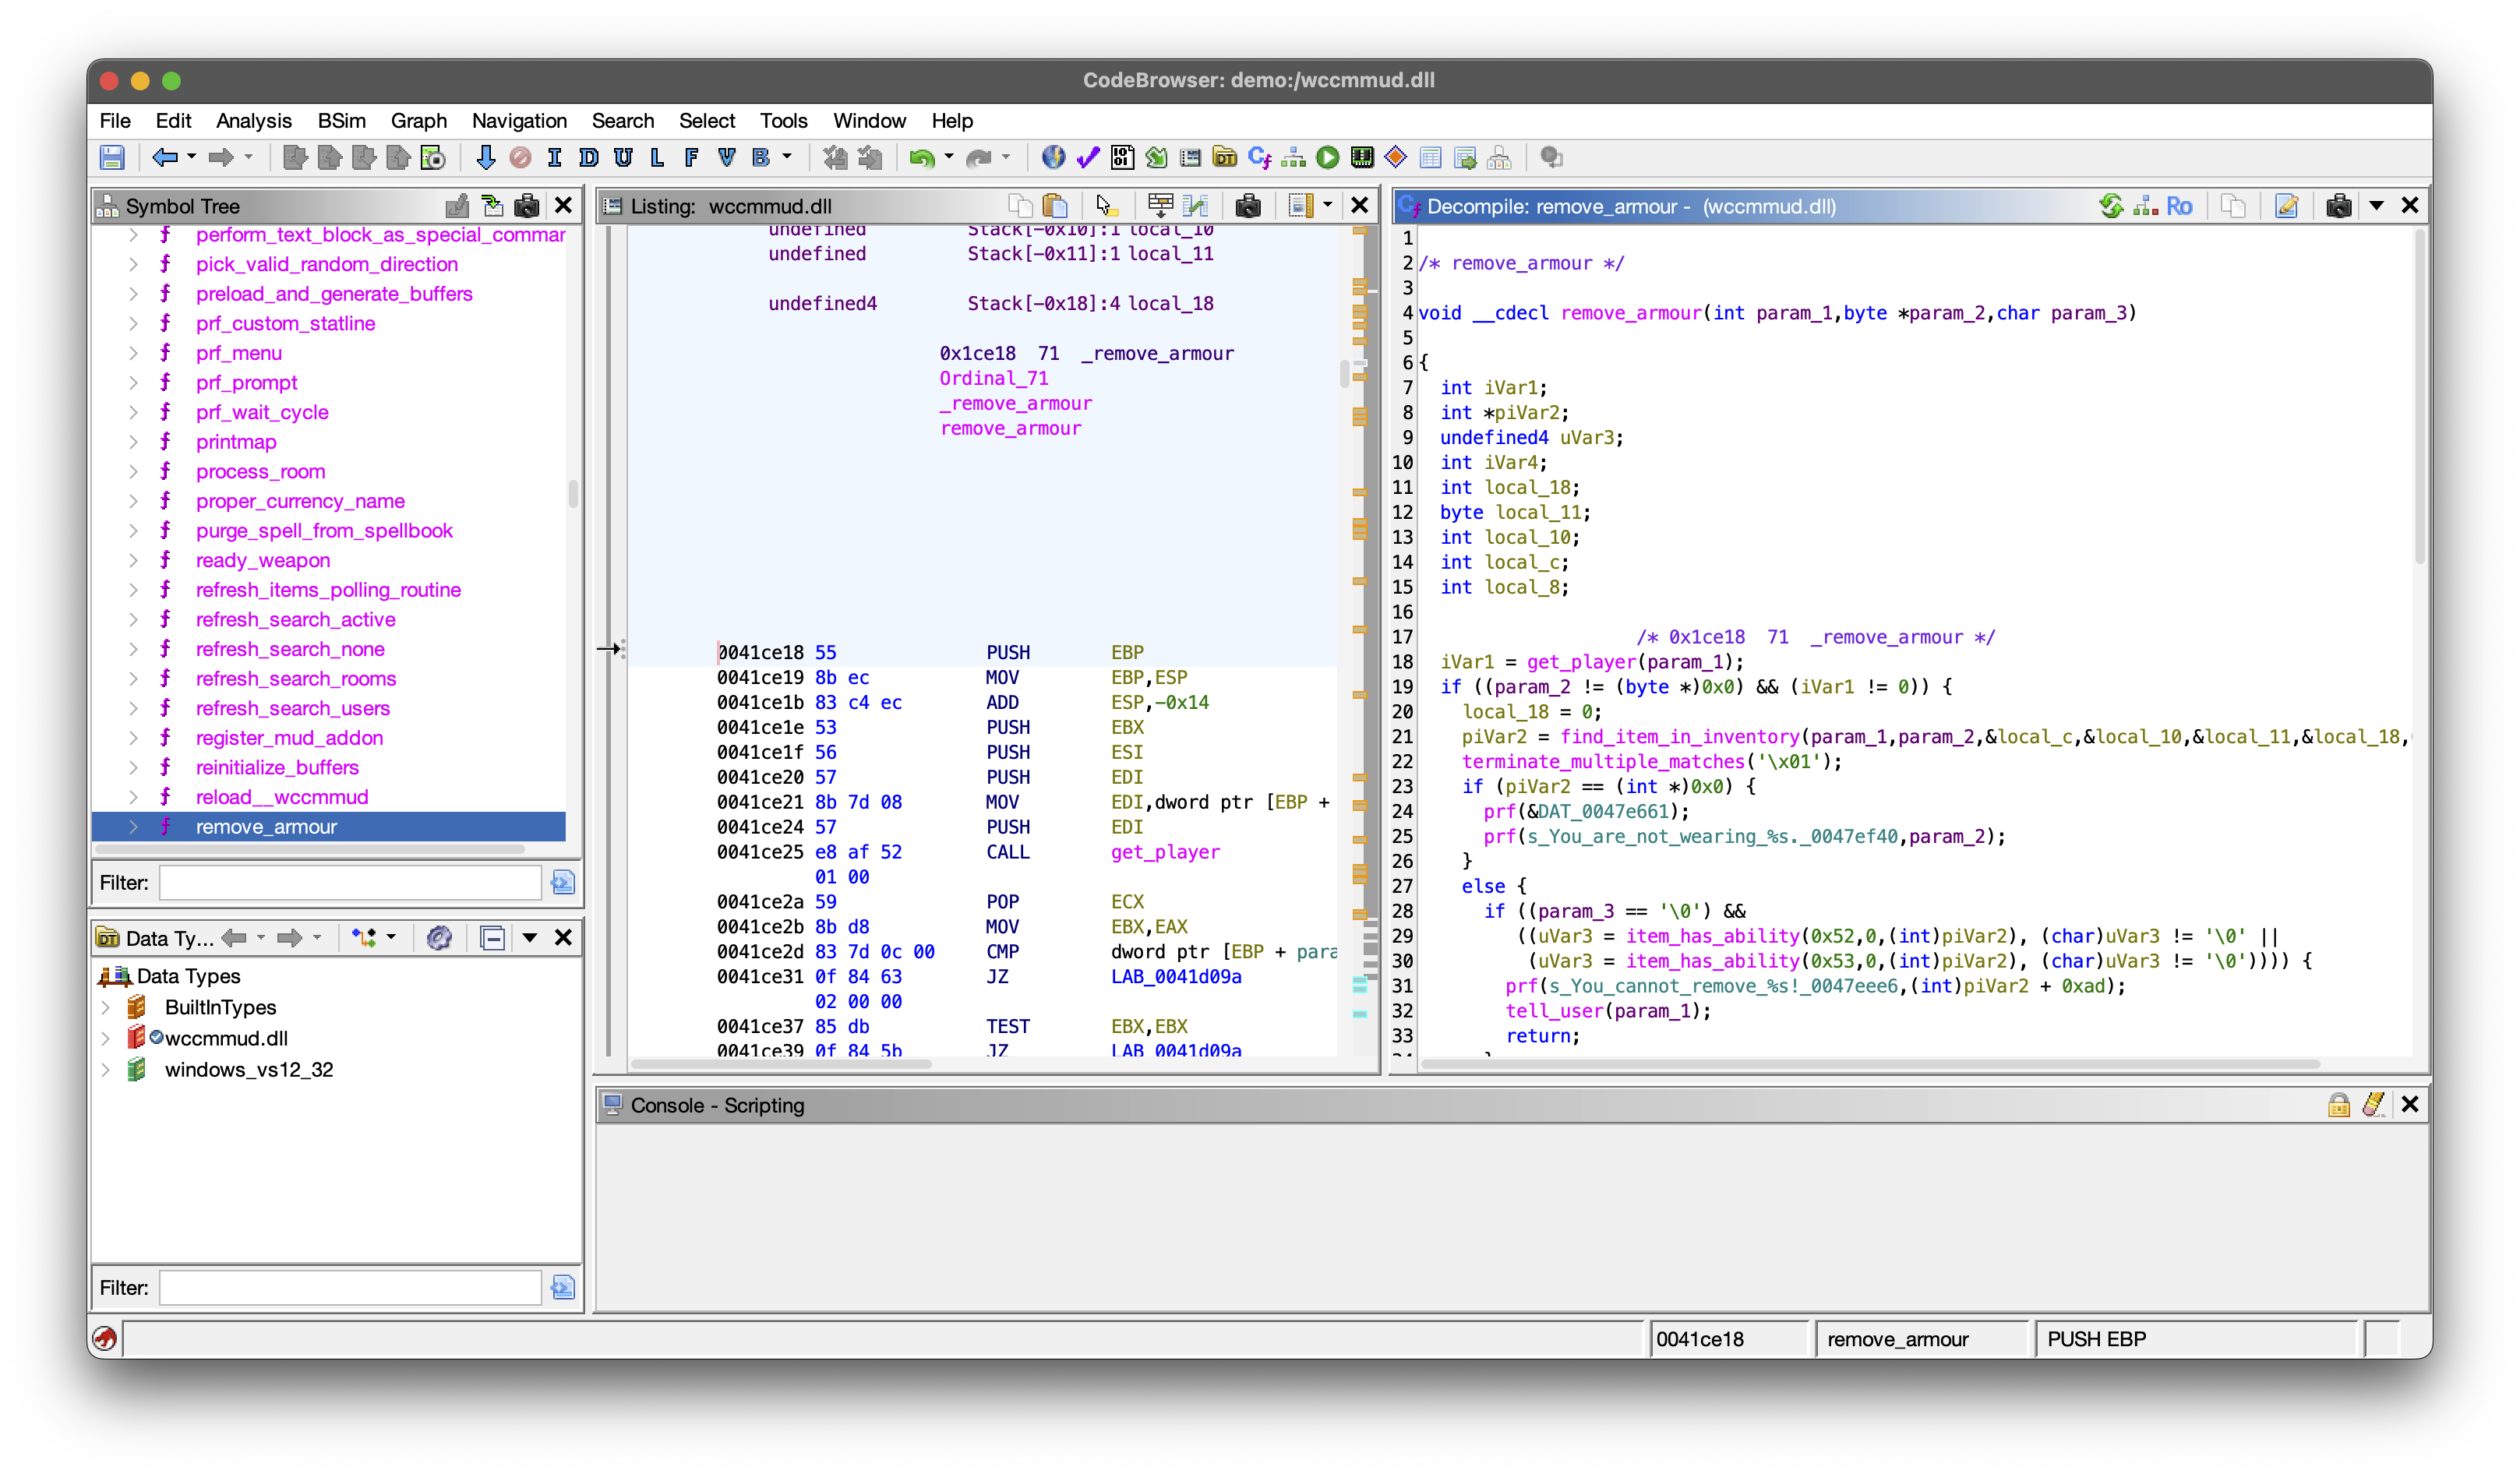The image size is (2520, 1474).
Task: Click inside the Symbol Tree filter field
Action: (350, 882)
